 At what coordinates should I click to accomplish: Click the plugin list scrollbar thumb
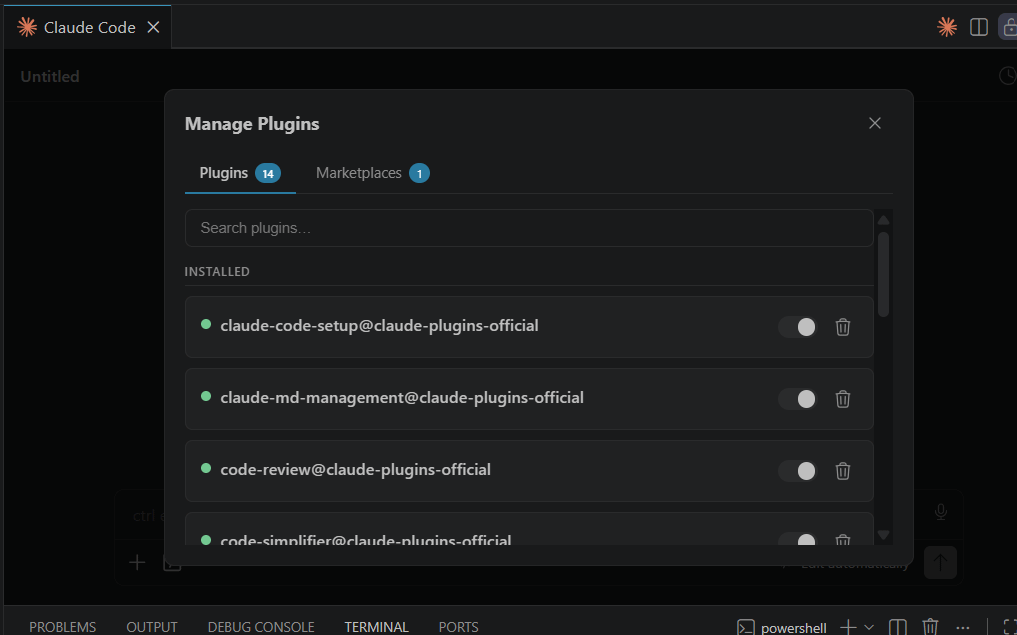click(883, 274)
